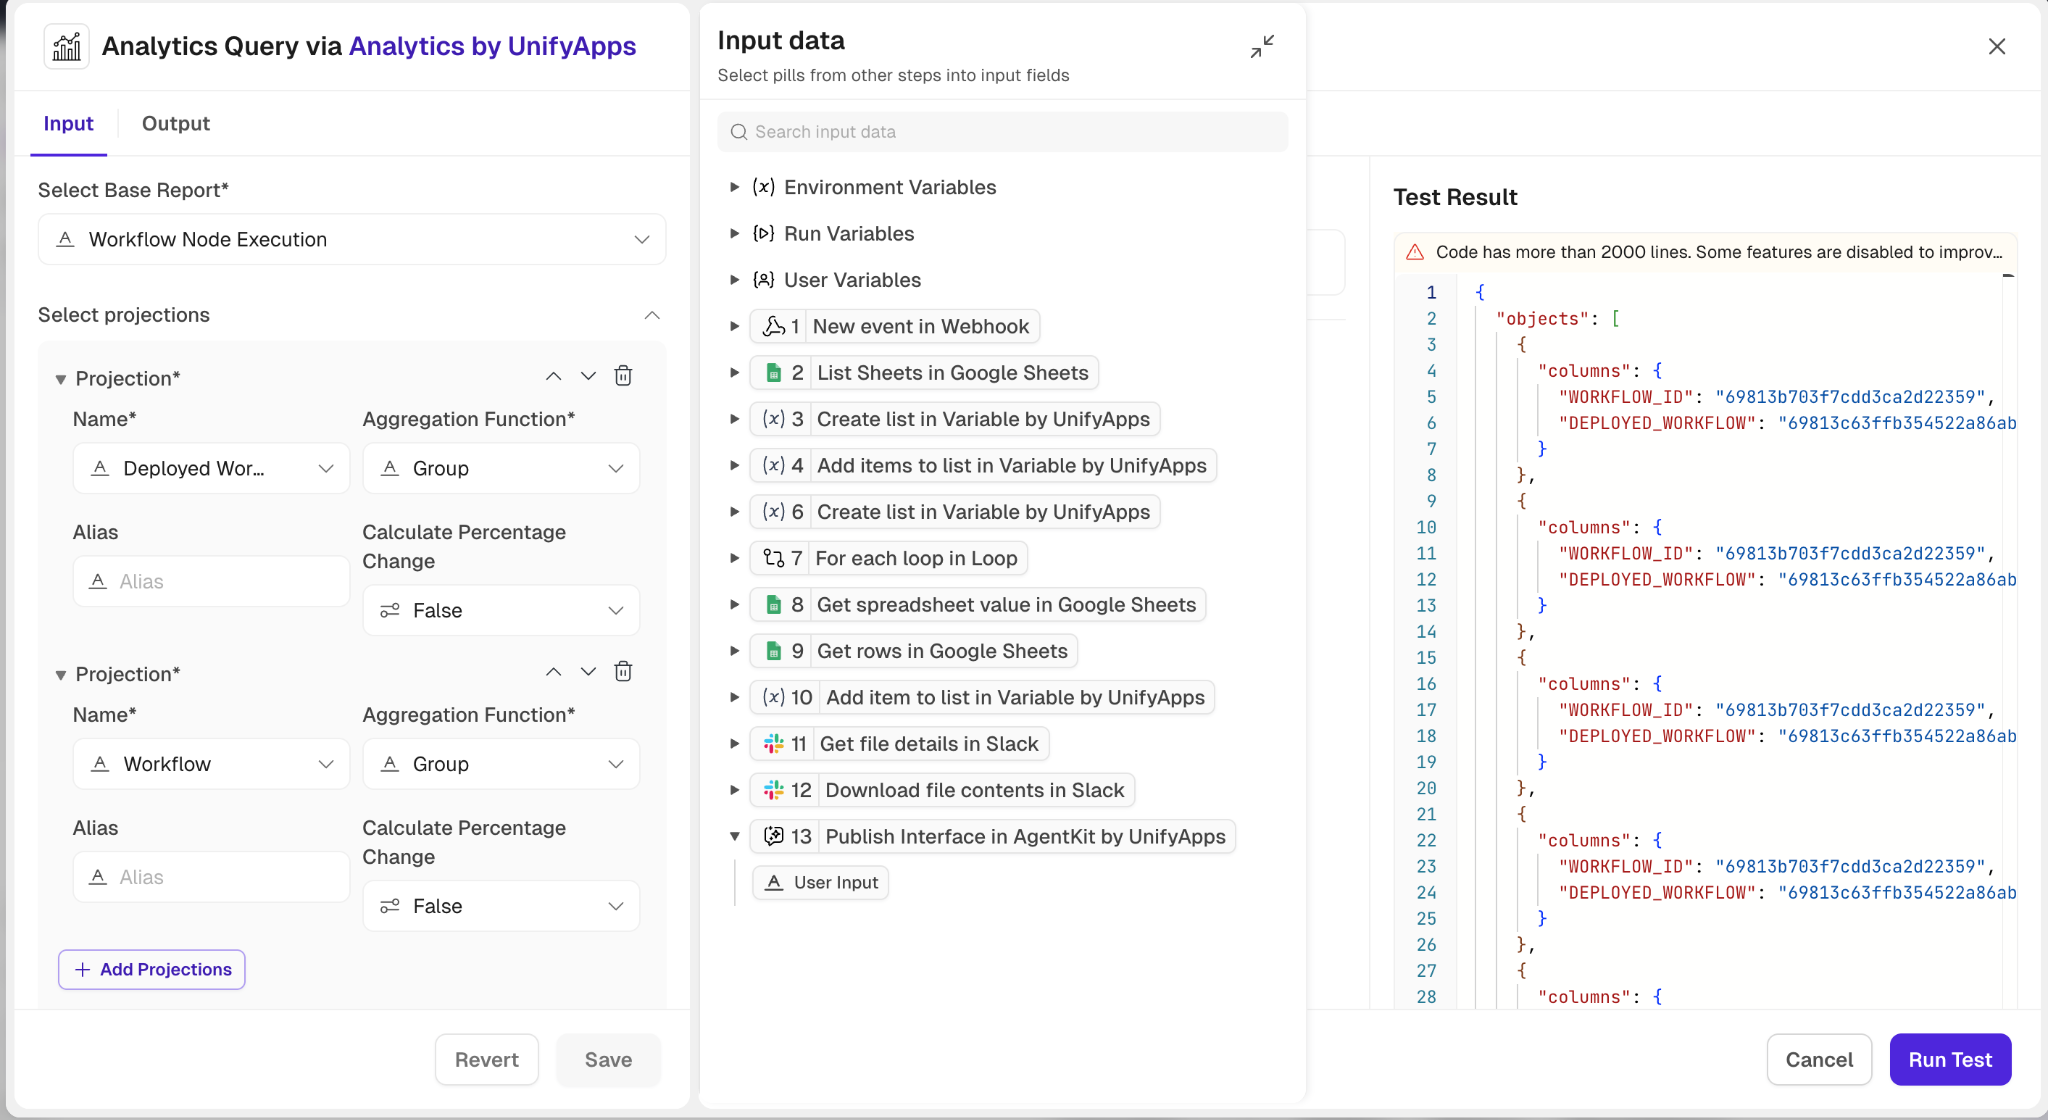Click the Add Projections button

pyautogui.click(x=152, y=970)
